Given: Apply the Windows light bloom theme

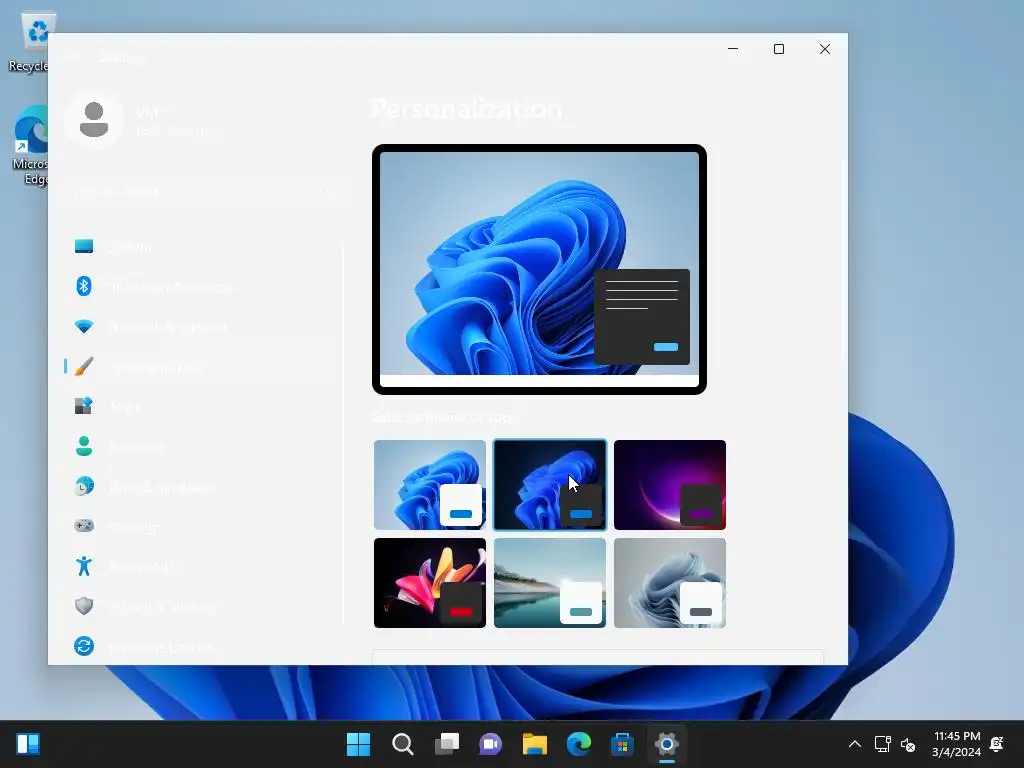Looking at the screenshot, I should [x=430, y=485].
